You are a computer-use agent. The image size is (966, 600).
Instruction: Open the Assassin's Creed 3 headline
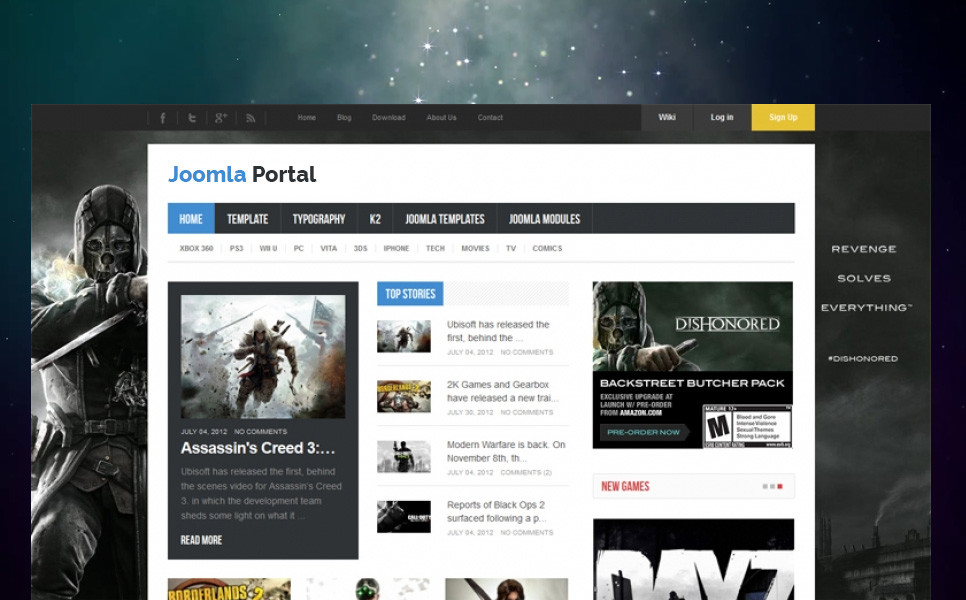pos(258,448)
